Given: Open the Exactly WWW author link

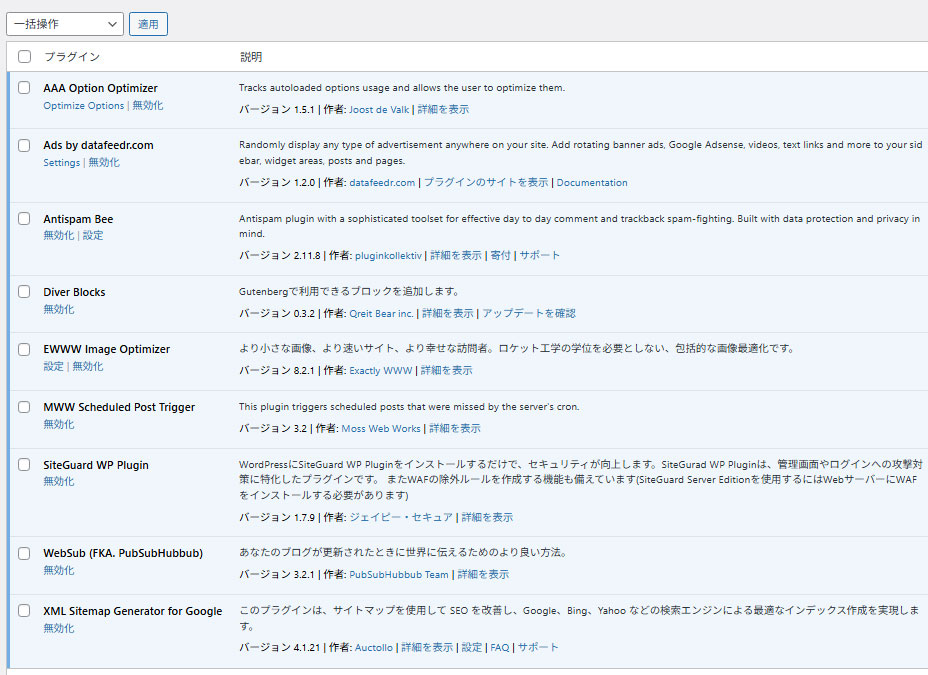Looking at the screenshot, I should [380, 370].
